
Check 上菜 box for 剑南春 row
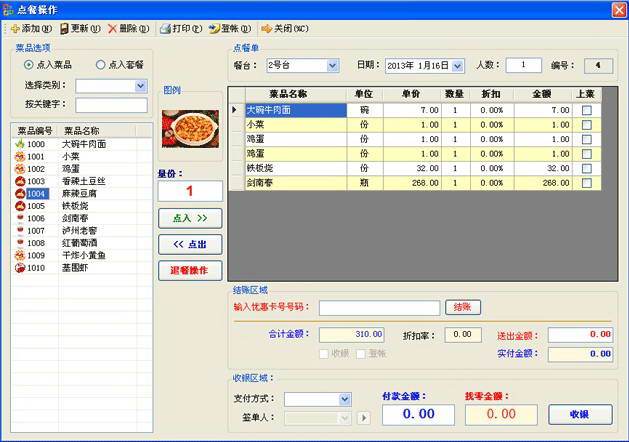587,183
